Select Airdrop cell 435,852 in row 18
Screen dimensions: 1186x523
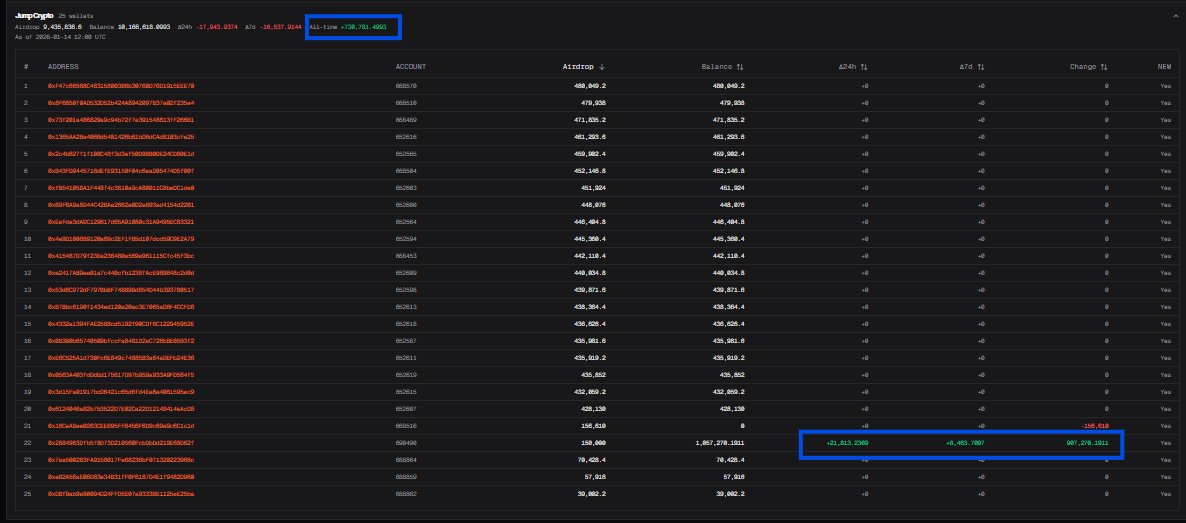[592, 375]
